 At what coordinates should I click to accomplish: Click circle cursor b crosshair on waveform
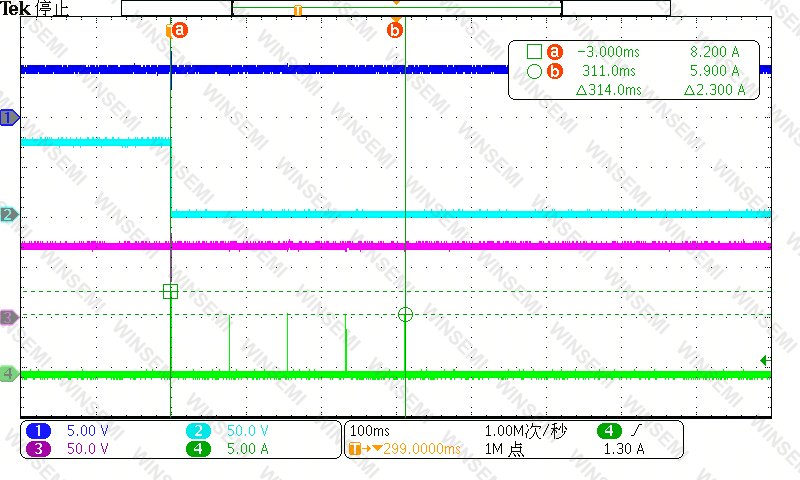pyautogui.click(x=405, y=314)
